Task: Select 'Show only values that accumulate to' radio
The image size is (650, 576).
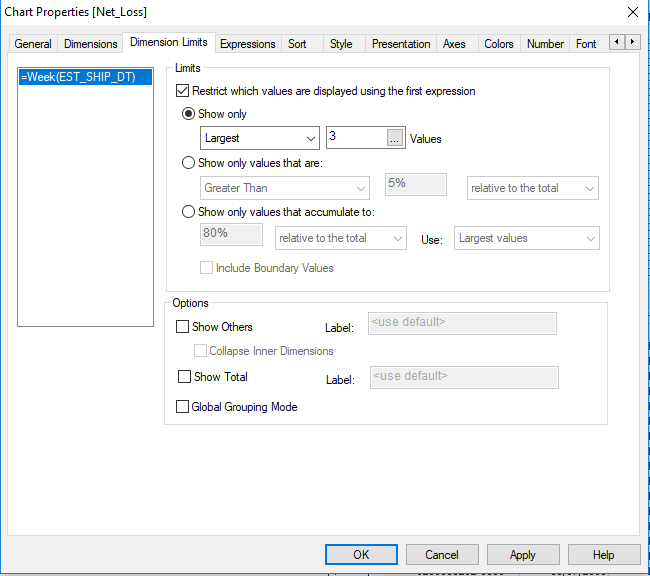Action: 188,212
